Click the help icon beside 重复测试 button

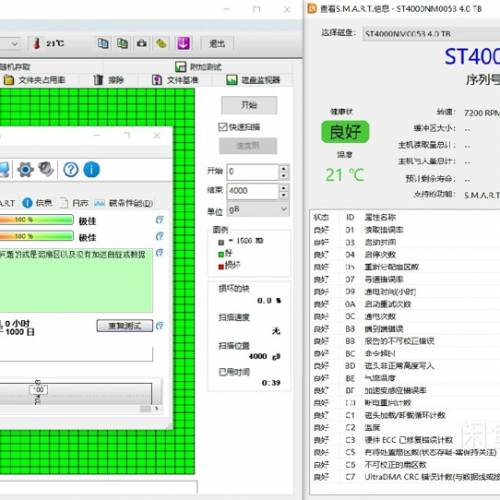coord(160,326)
